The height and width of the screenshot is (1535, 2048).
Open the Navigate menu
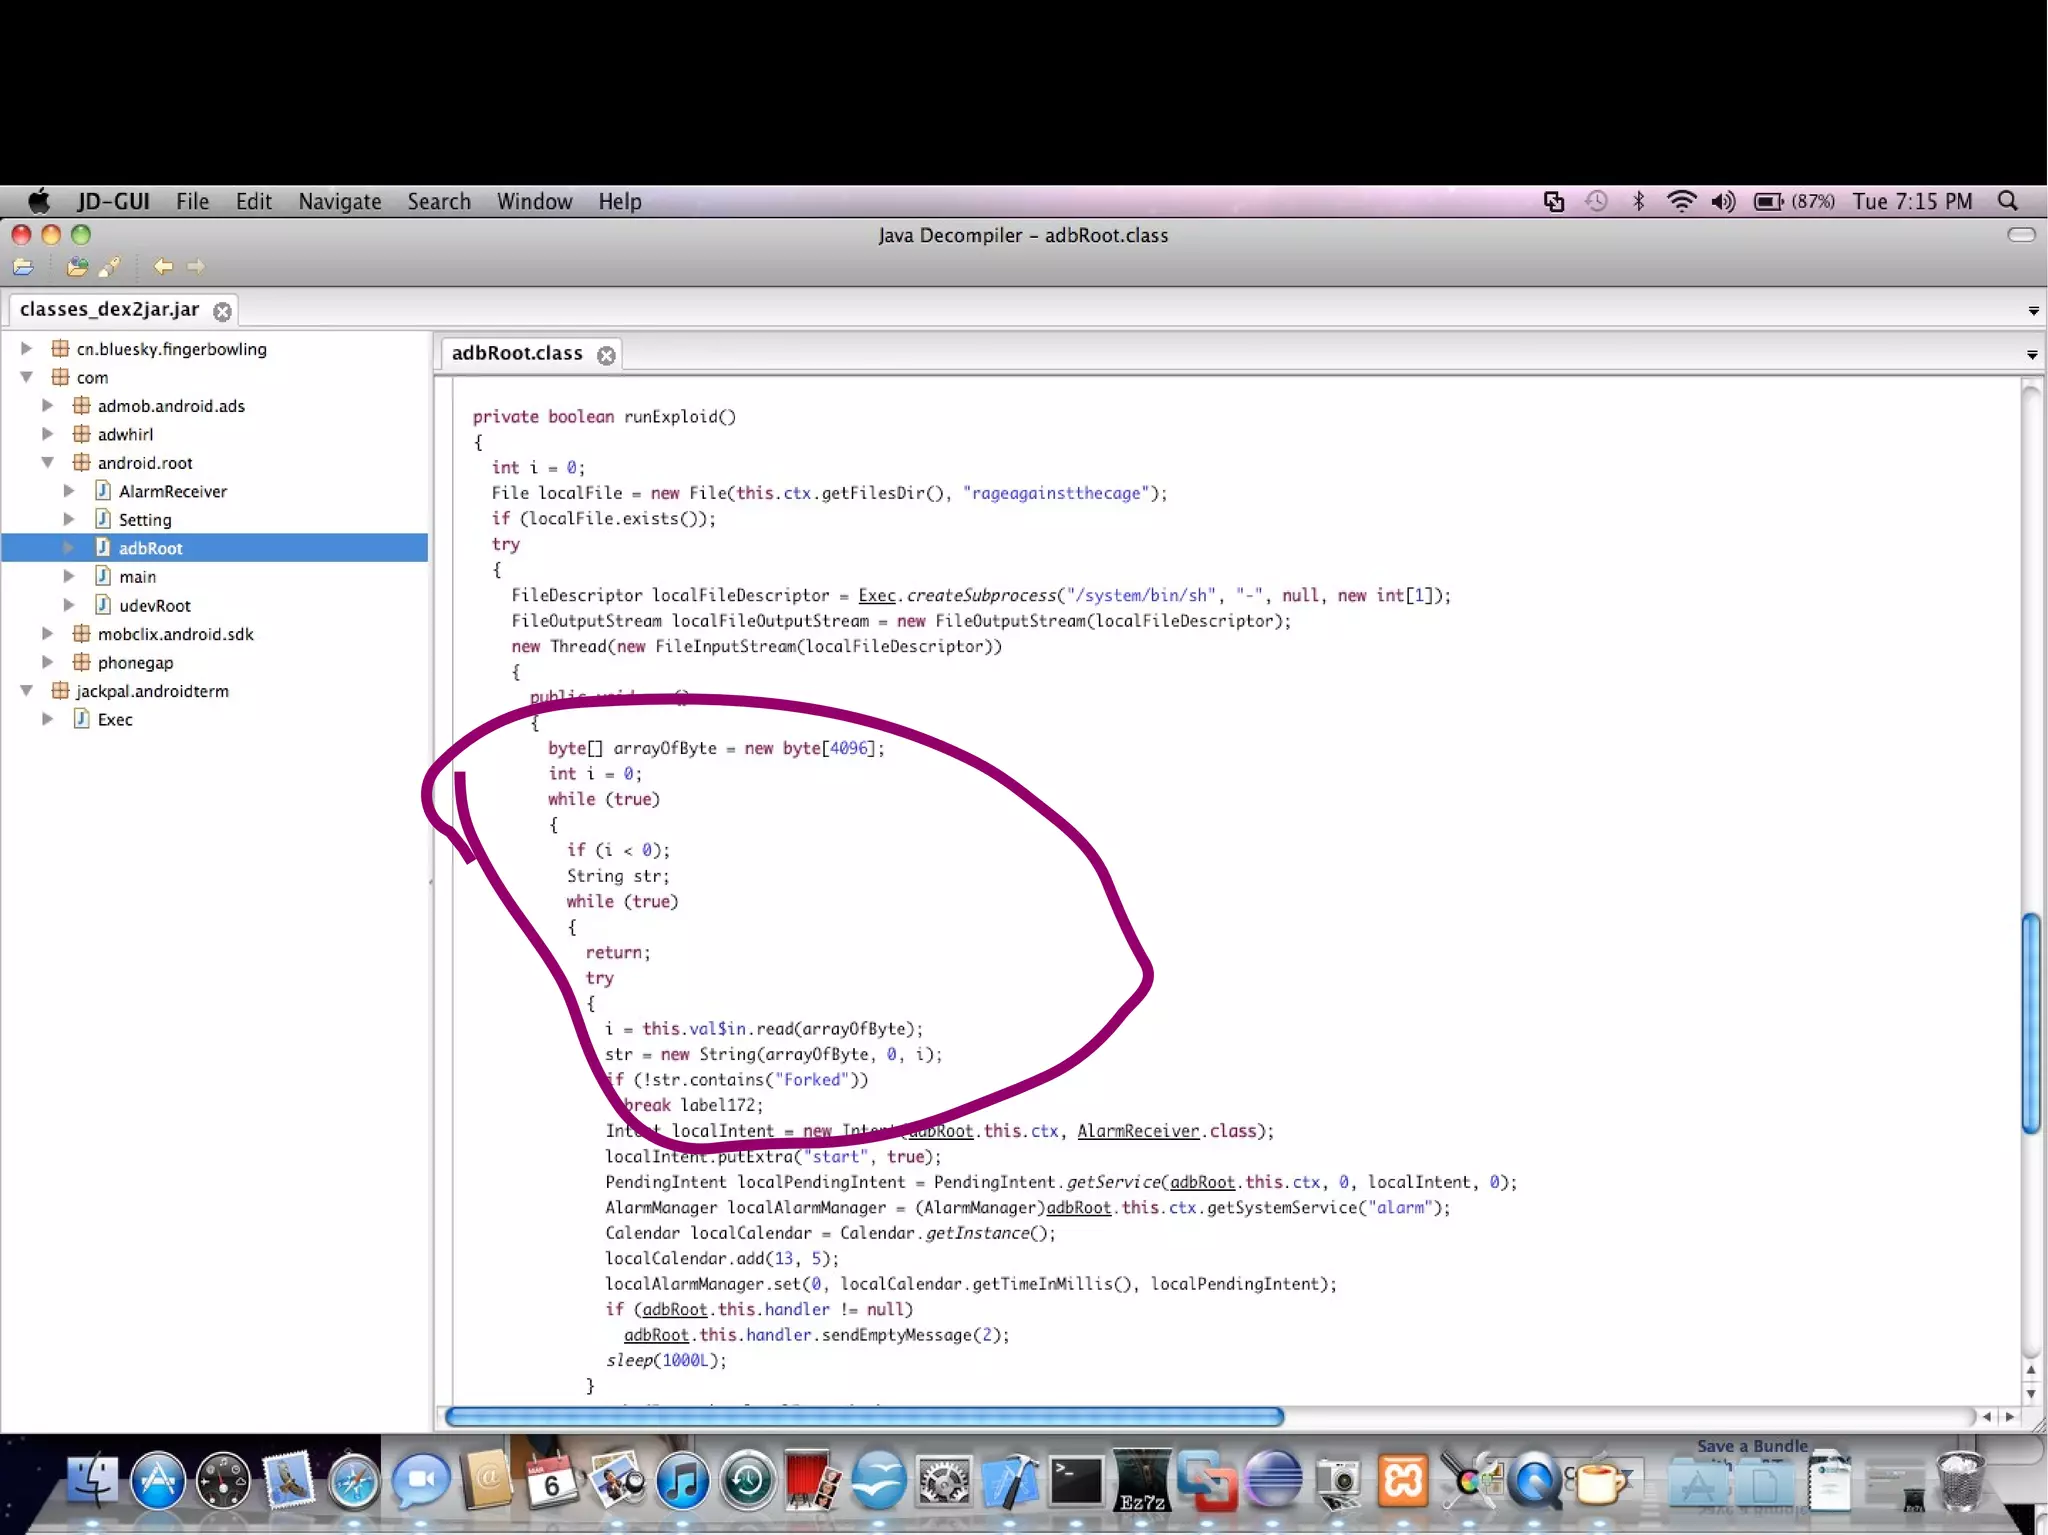339,201
